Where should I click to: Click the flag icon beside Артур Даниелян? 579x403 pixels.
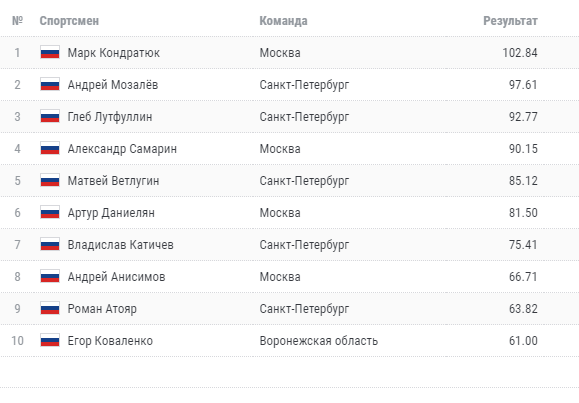(50, 212)
